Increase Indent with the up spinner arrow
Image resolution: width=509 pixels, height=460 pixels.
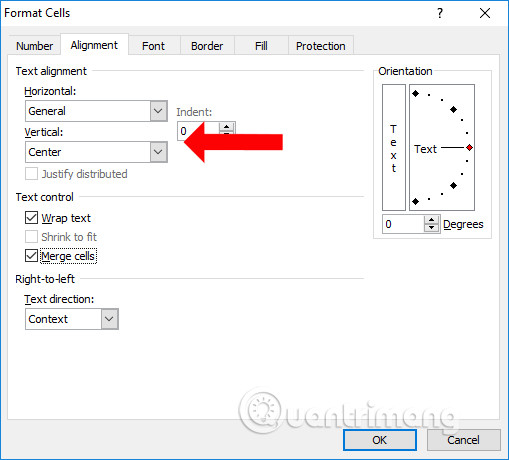coord(227,127)
